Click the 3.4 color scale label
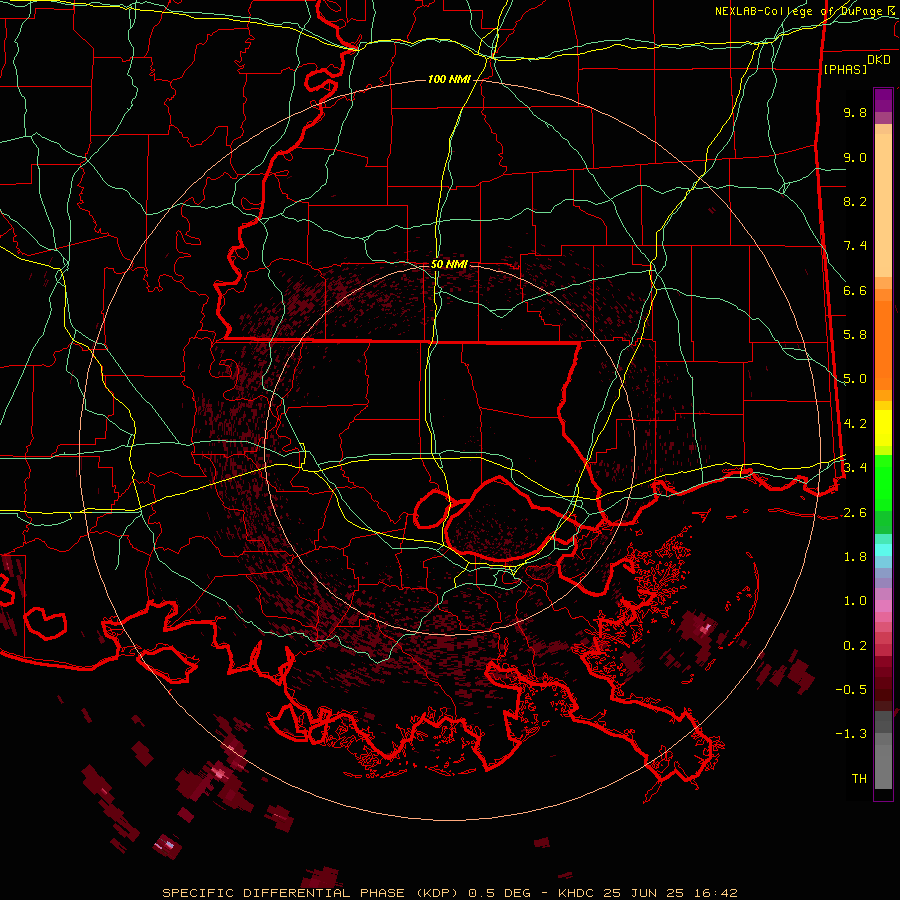The image size is (900, 900). pos(855,468)
